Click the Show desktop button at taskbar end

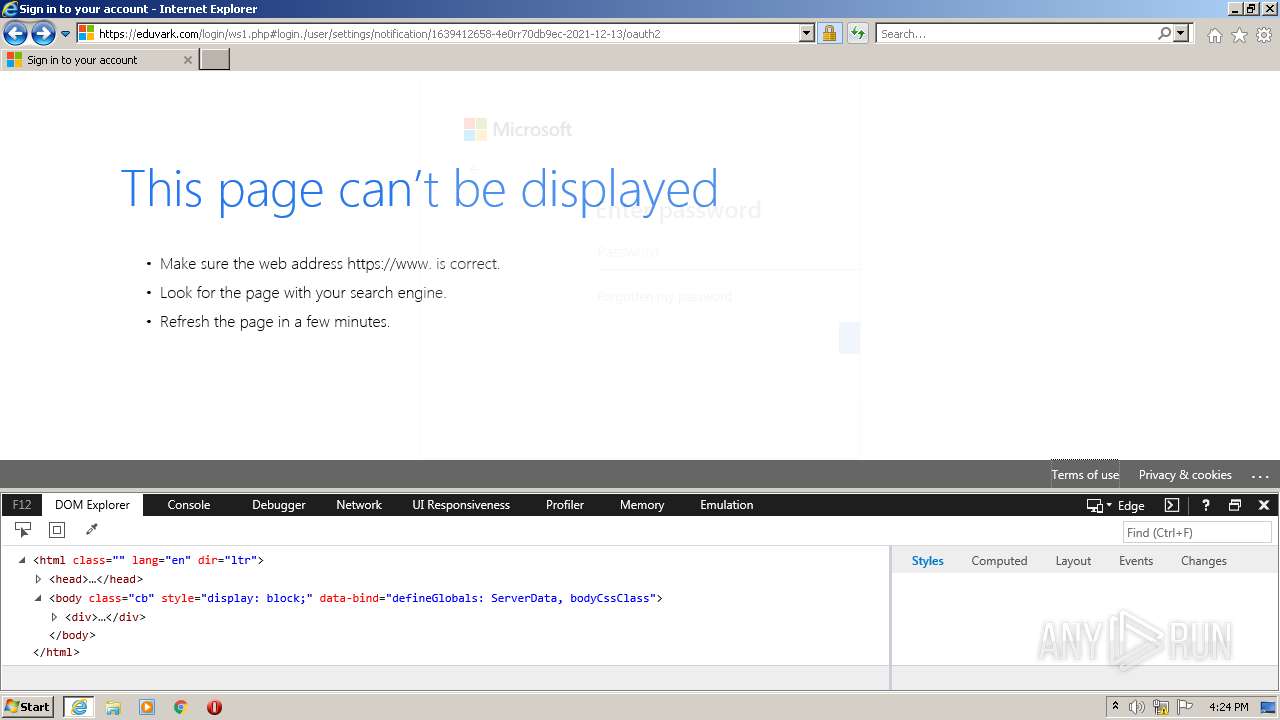coord(1269,707)
